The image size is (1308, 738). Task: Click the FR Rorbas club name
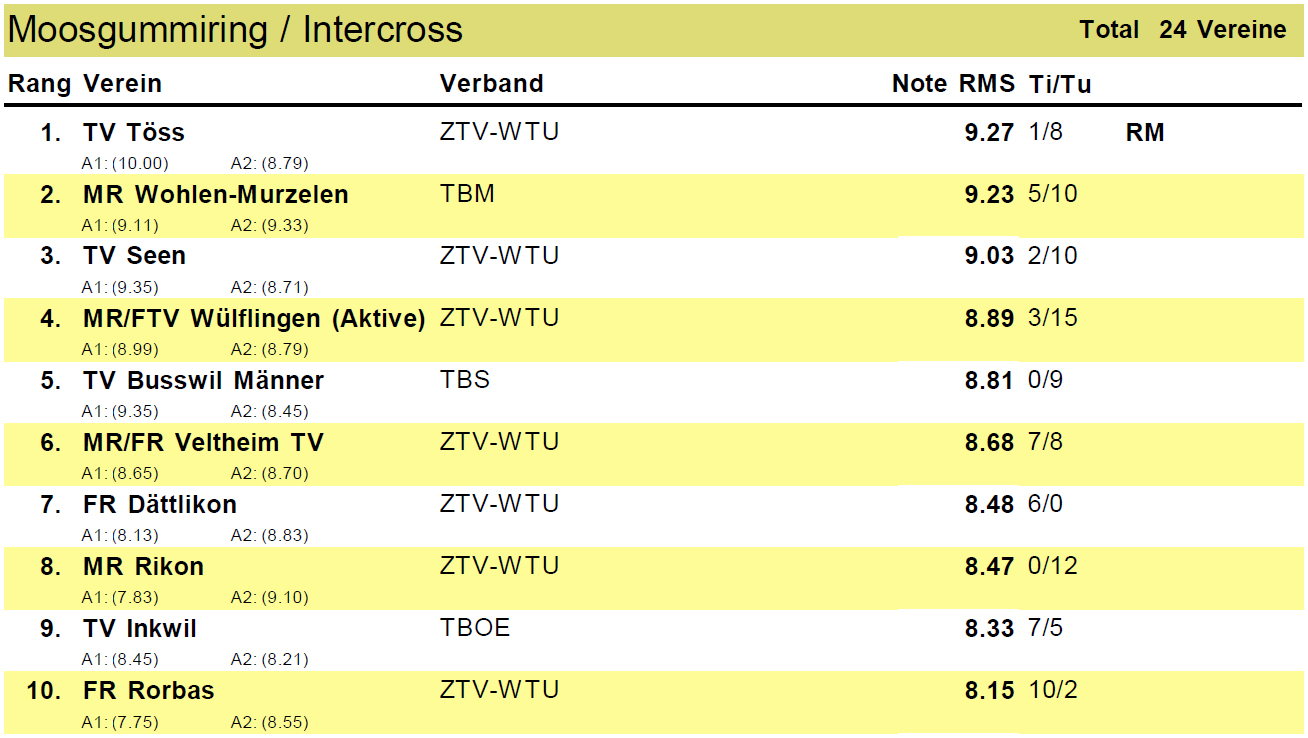pyautogui.click(x=148, y=690)
